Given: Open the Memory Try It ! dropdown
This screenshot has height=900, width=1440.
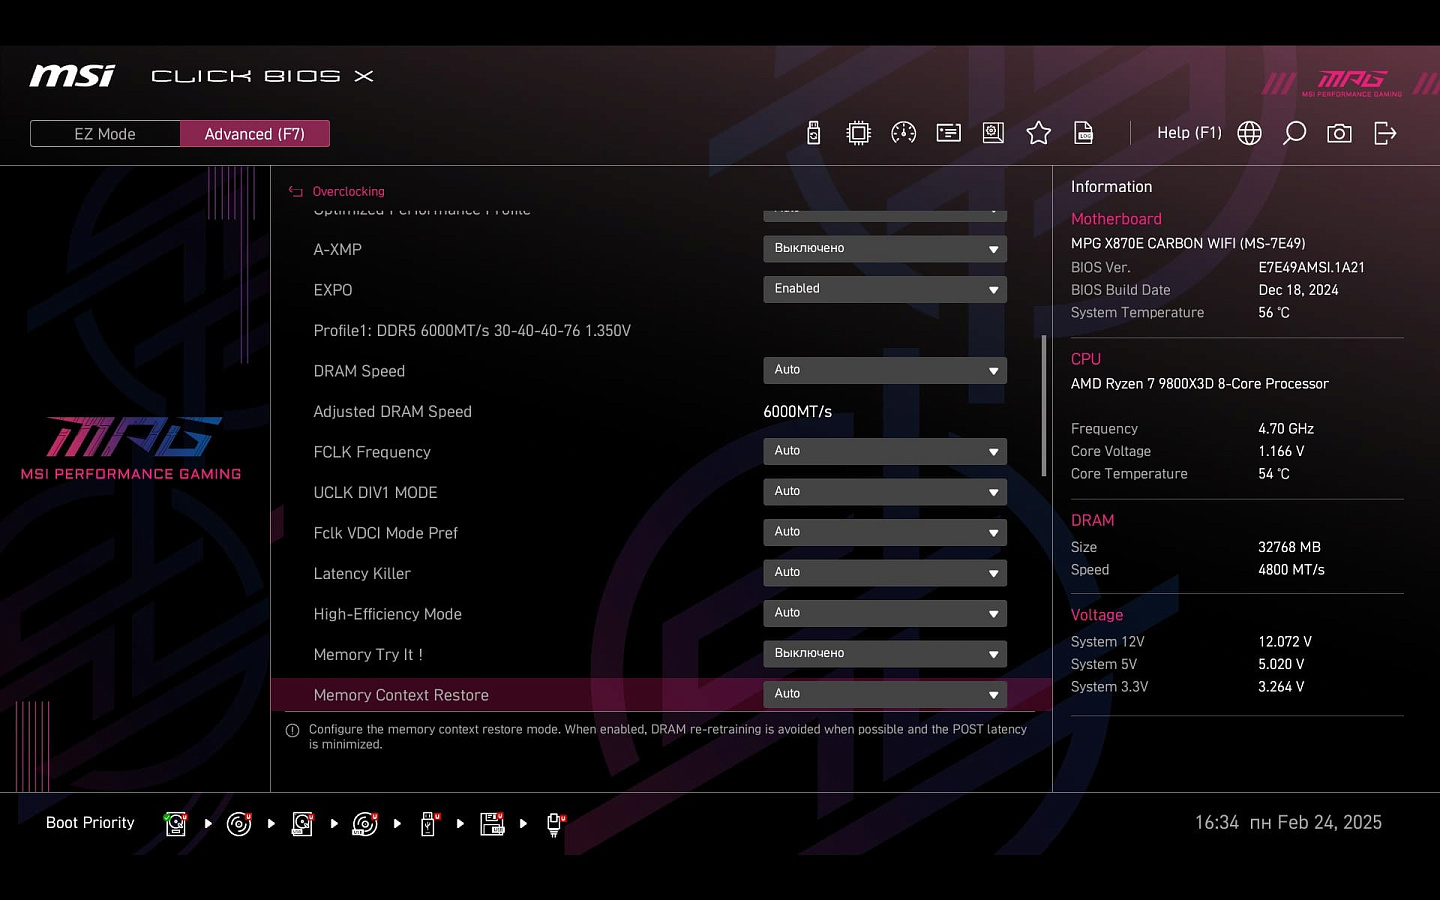Looking at the screenshot, I should point(884,654).
